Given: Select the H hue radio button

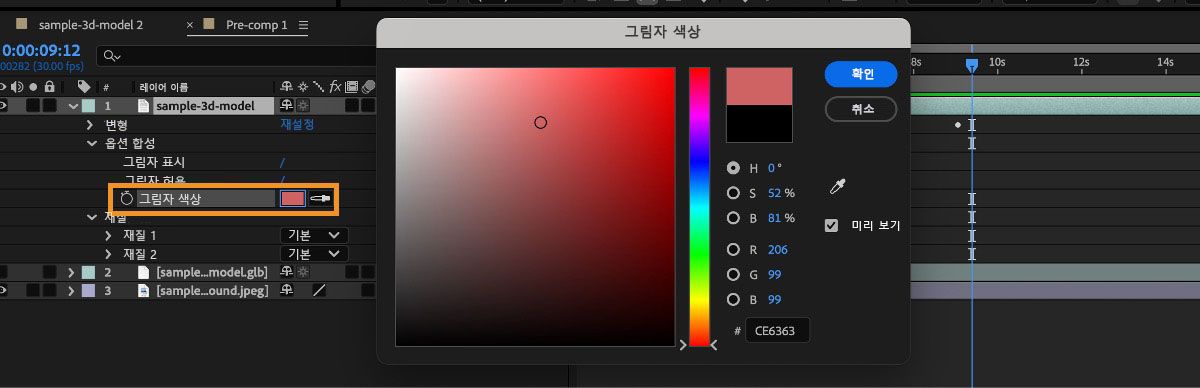Looking at the screenshot, I should pos(733,168).
